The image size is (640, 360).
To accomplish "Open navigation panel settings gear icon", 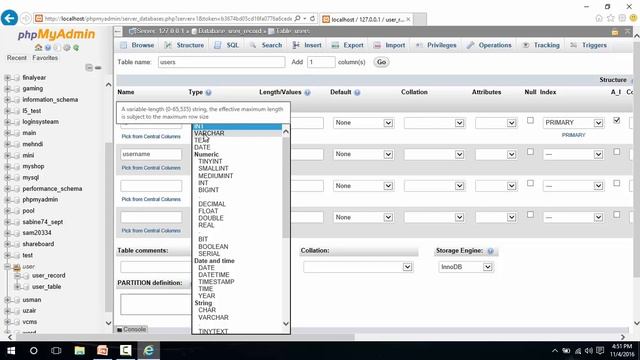I will 67,47.
